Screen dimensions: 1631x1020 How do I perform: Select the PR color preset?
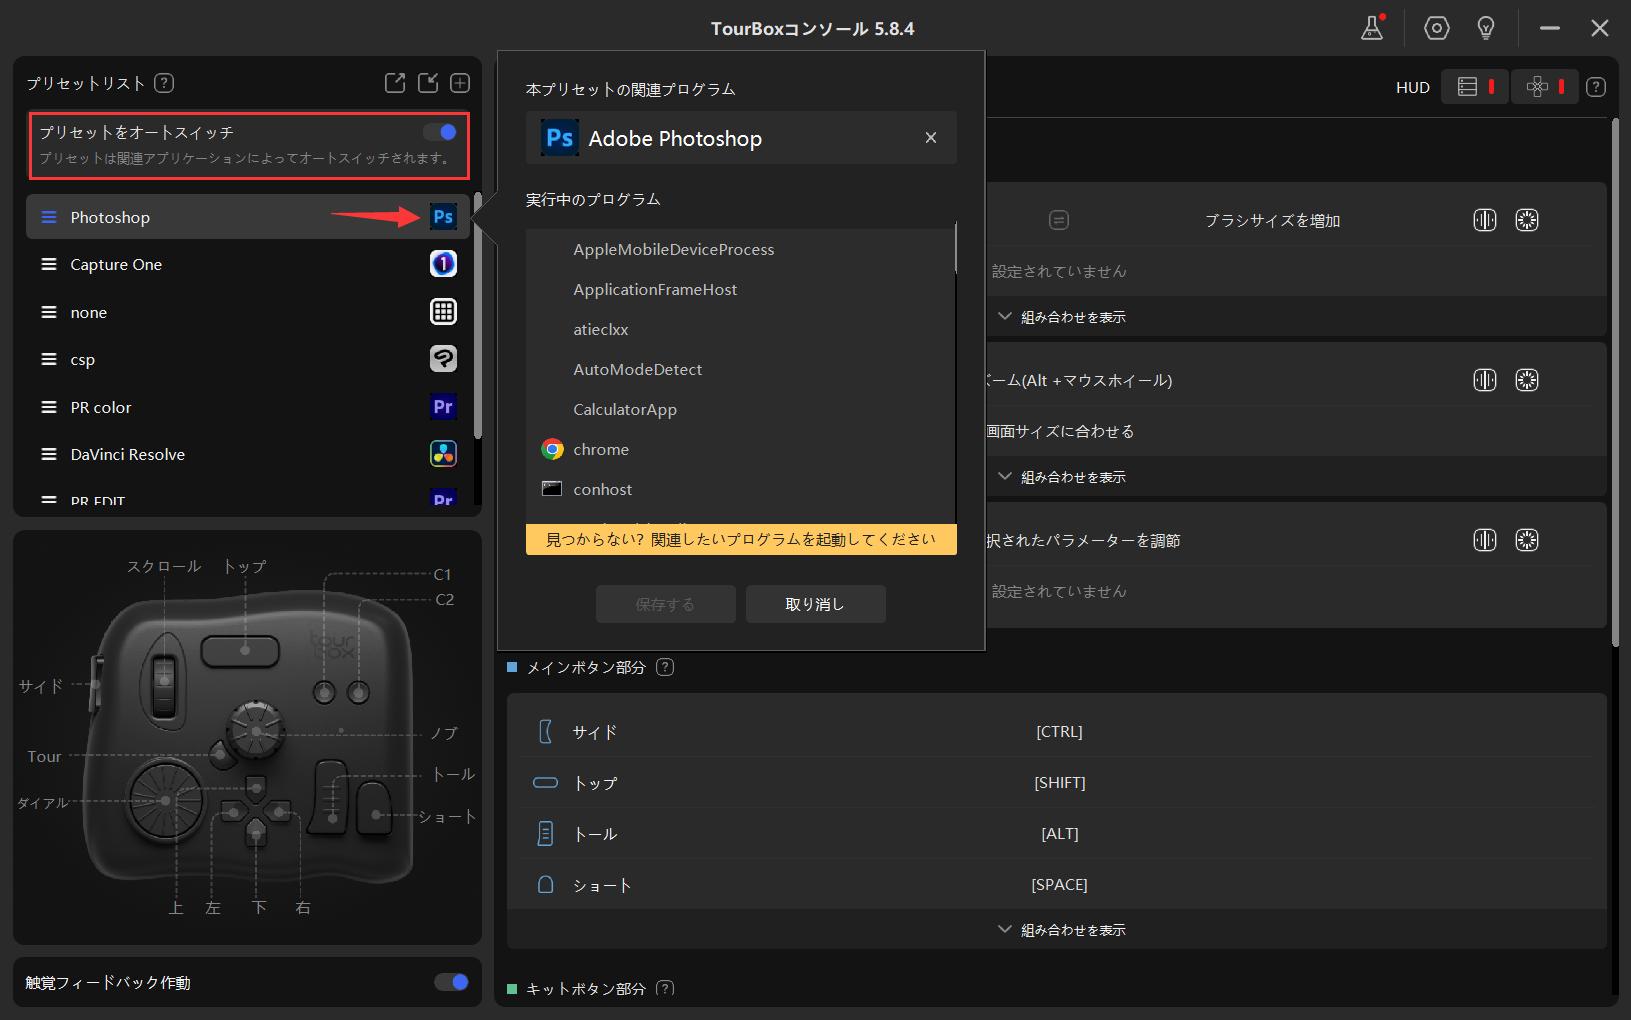coord(248,407)
